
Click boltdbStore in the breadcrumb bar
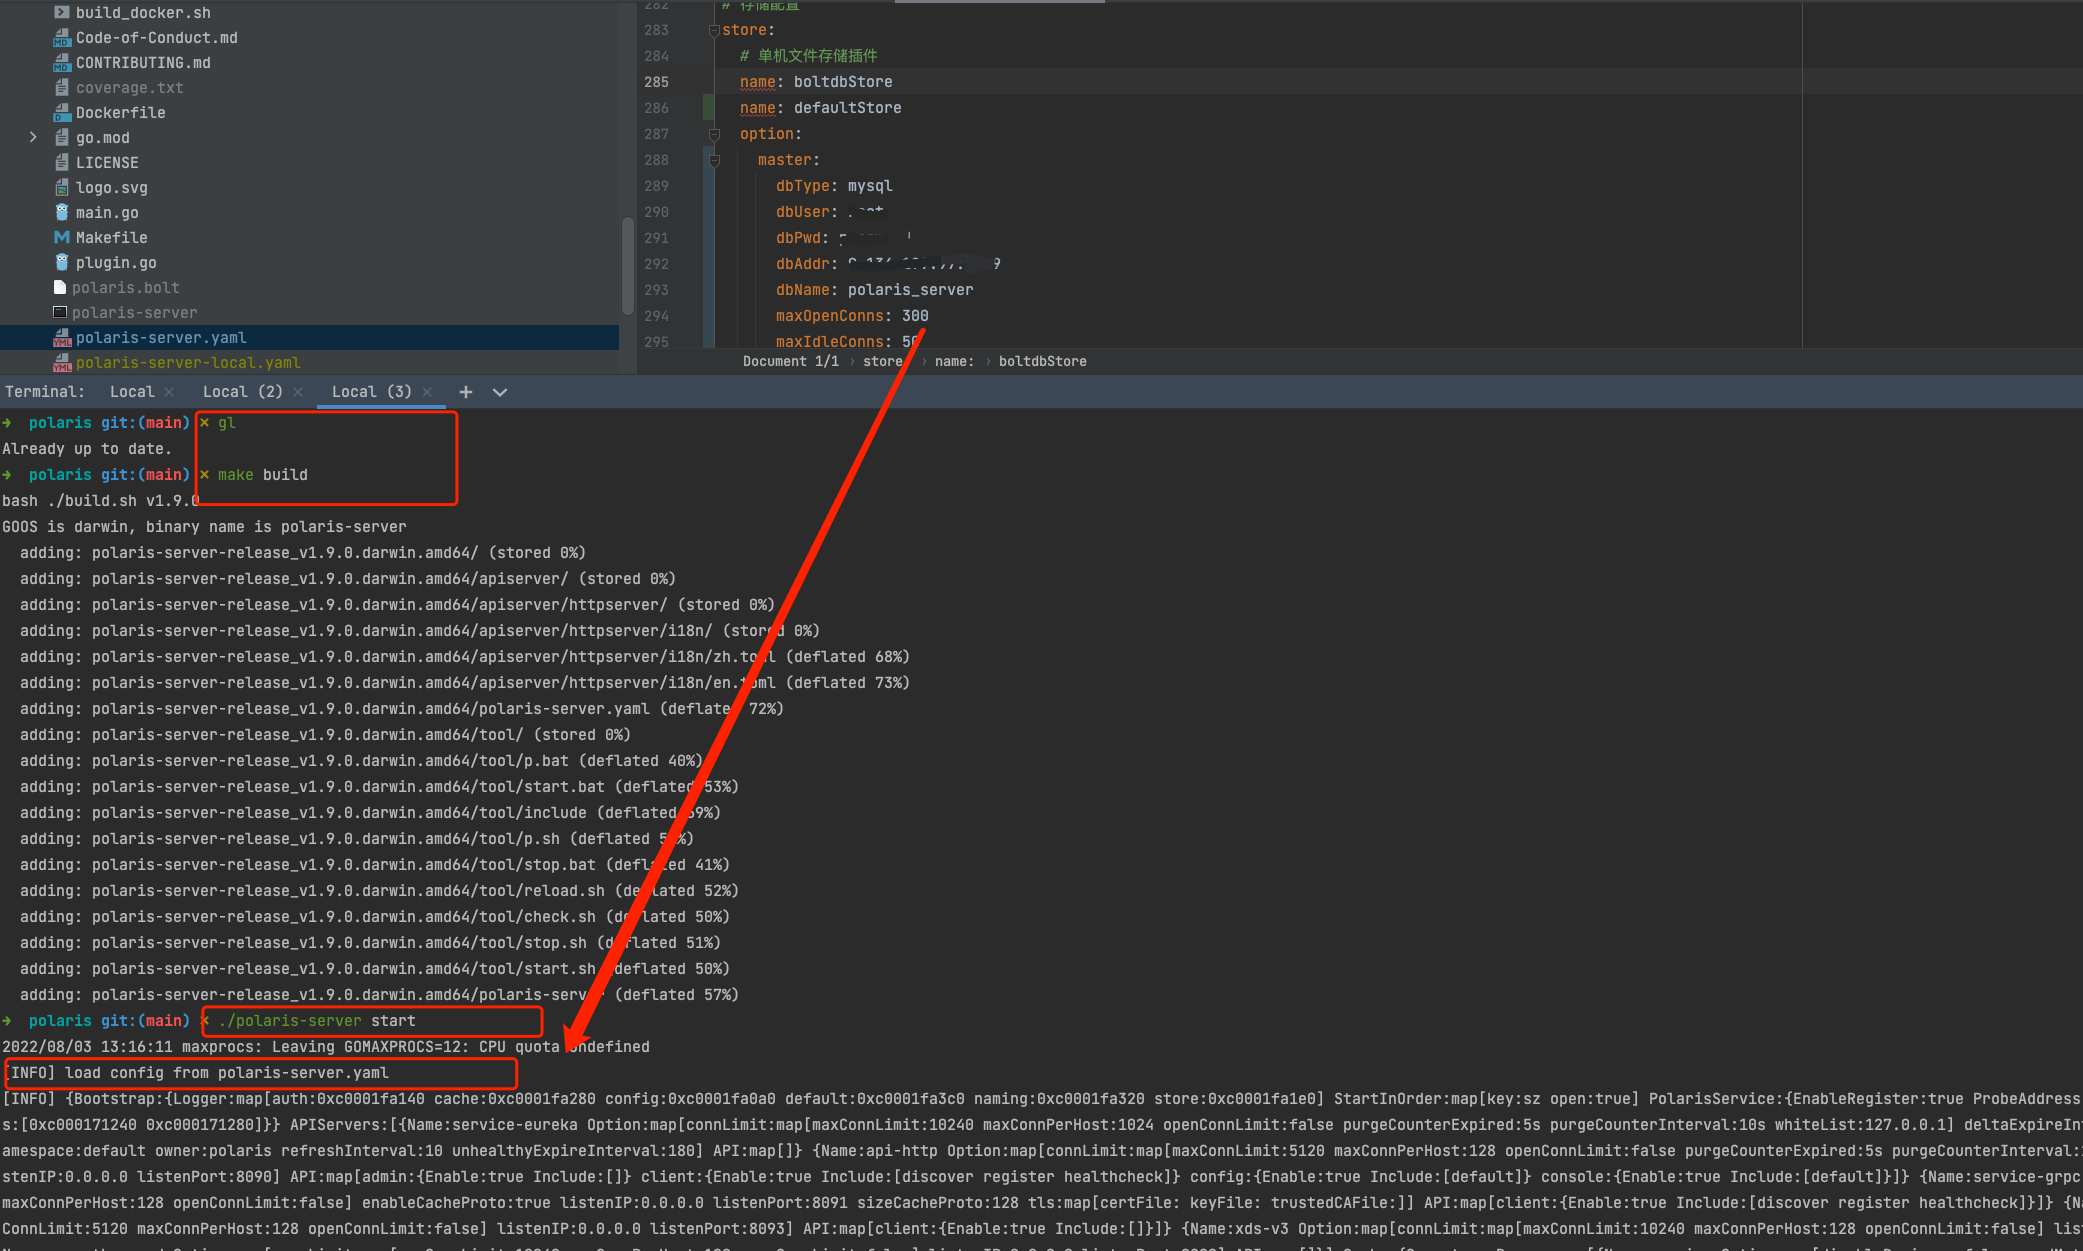pyautogui.click(x=1042, y=361)
